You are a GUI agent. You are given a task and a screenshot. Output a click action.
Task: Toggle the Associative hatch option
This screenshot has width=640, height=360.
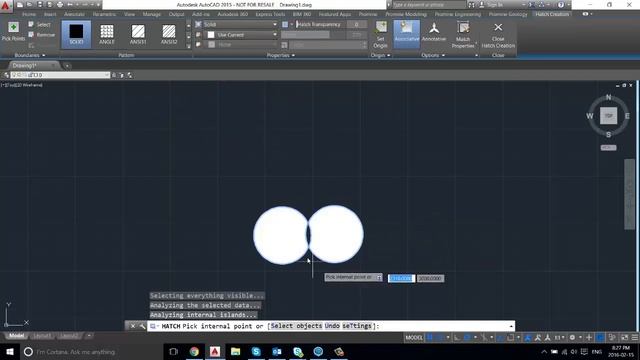(407, 33)
